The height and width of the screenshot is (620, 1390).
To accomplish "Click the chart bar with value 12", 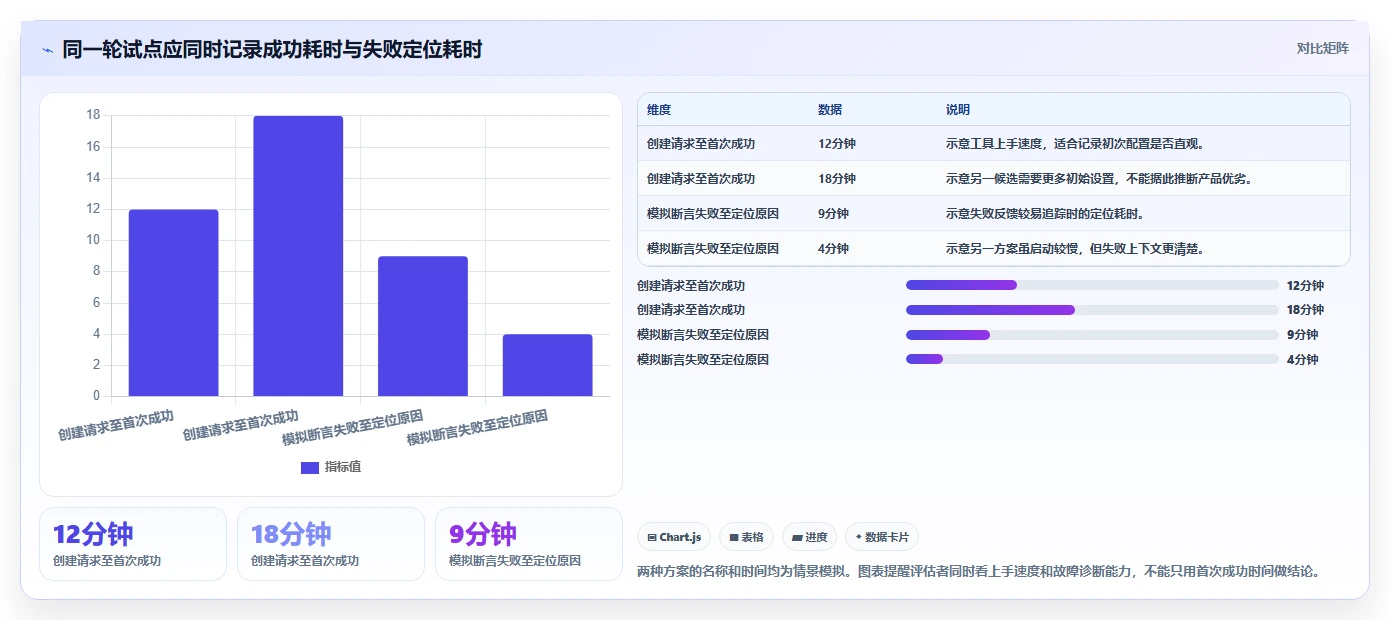I will click(173, 303).
